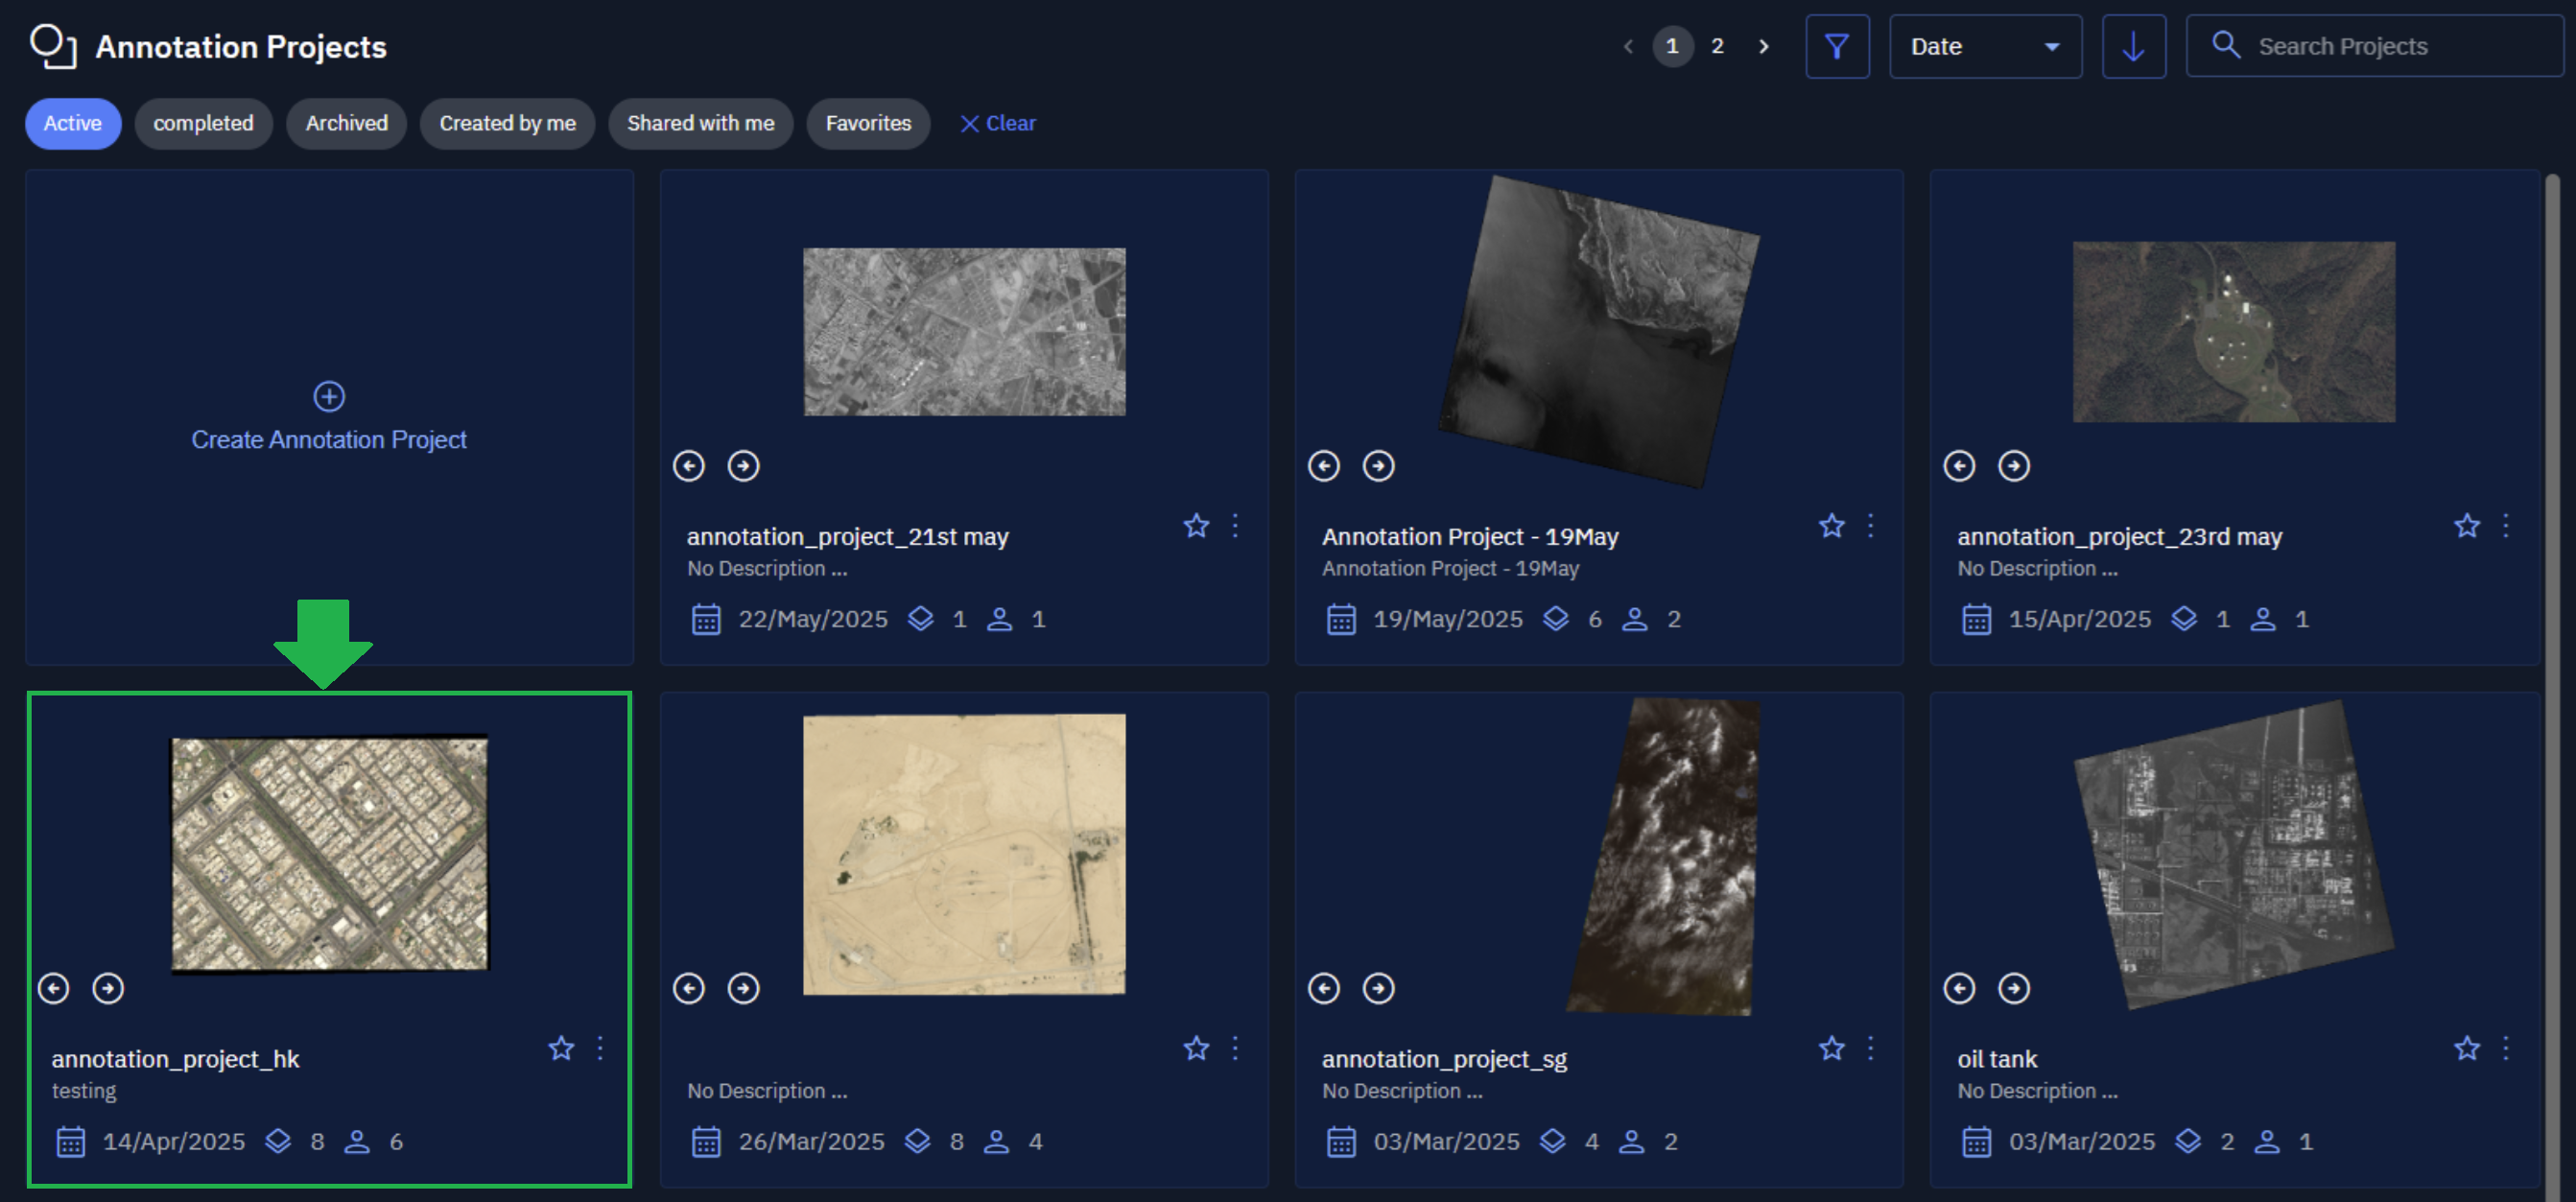The image size is (2576, 1202).
Task: Favorite the annotation_project_21st may card
Action: (x=1196, y=526)
